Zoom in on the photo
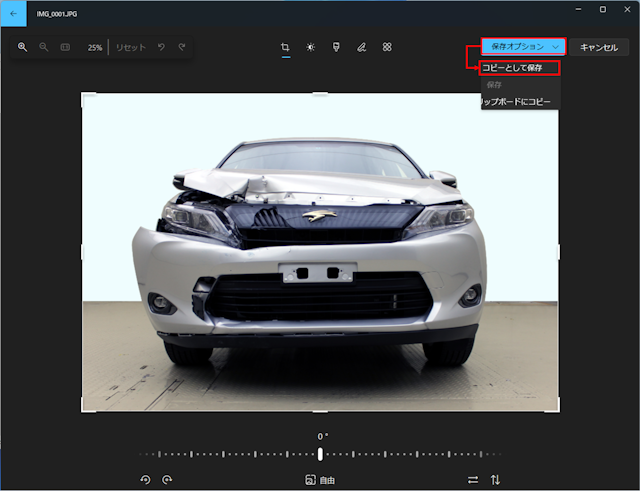 click(22, 47)
